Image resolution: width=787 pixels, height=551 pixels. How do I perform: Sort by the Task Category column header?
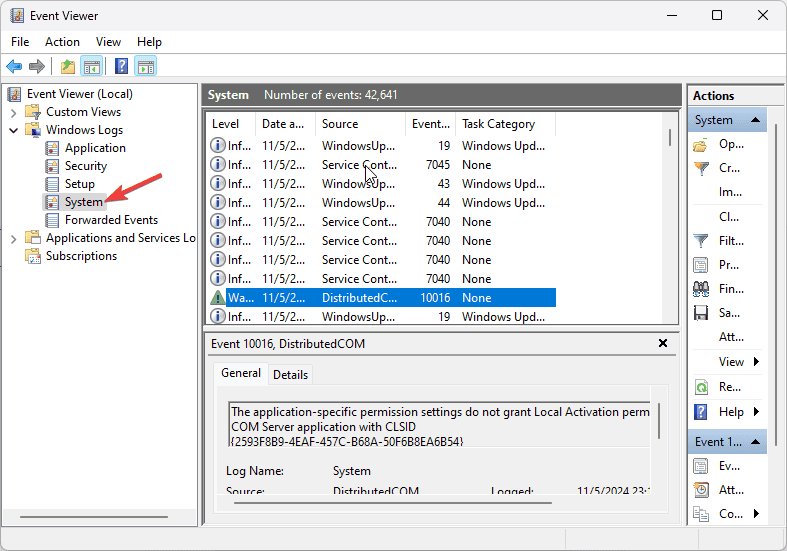pyautogui.click(x=505, y=124)
